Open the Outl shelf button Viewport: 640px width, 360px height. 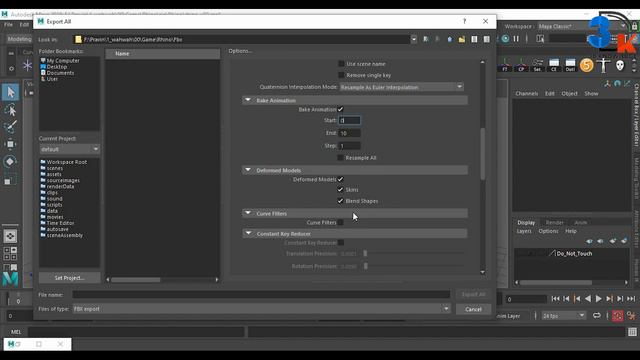(x=570, y=65)
